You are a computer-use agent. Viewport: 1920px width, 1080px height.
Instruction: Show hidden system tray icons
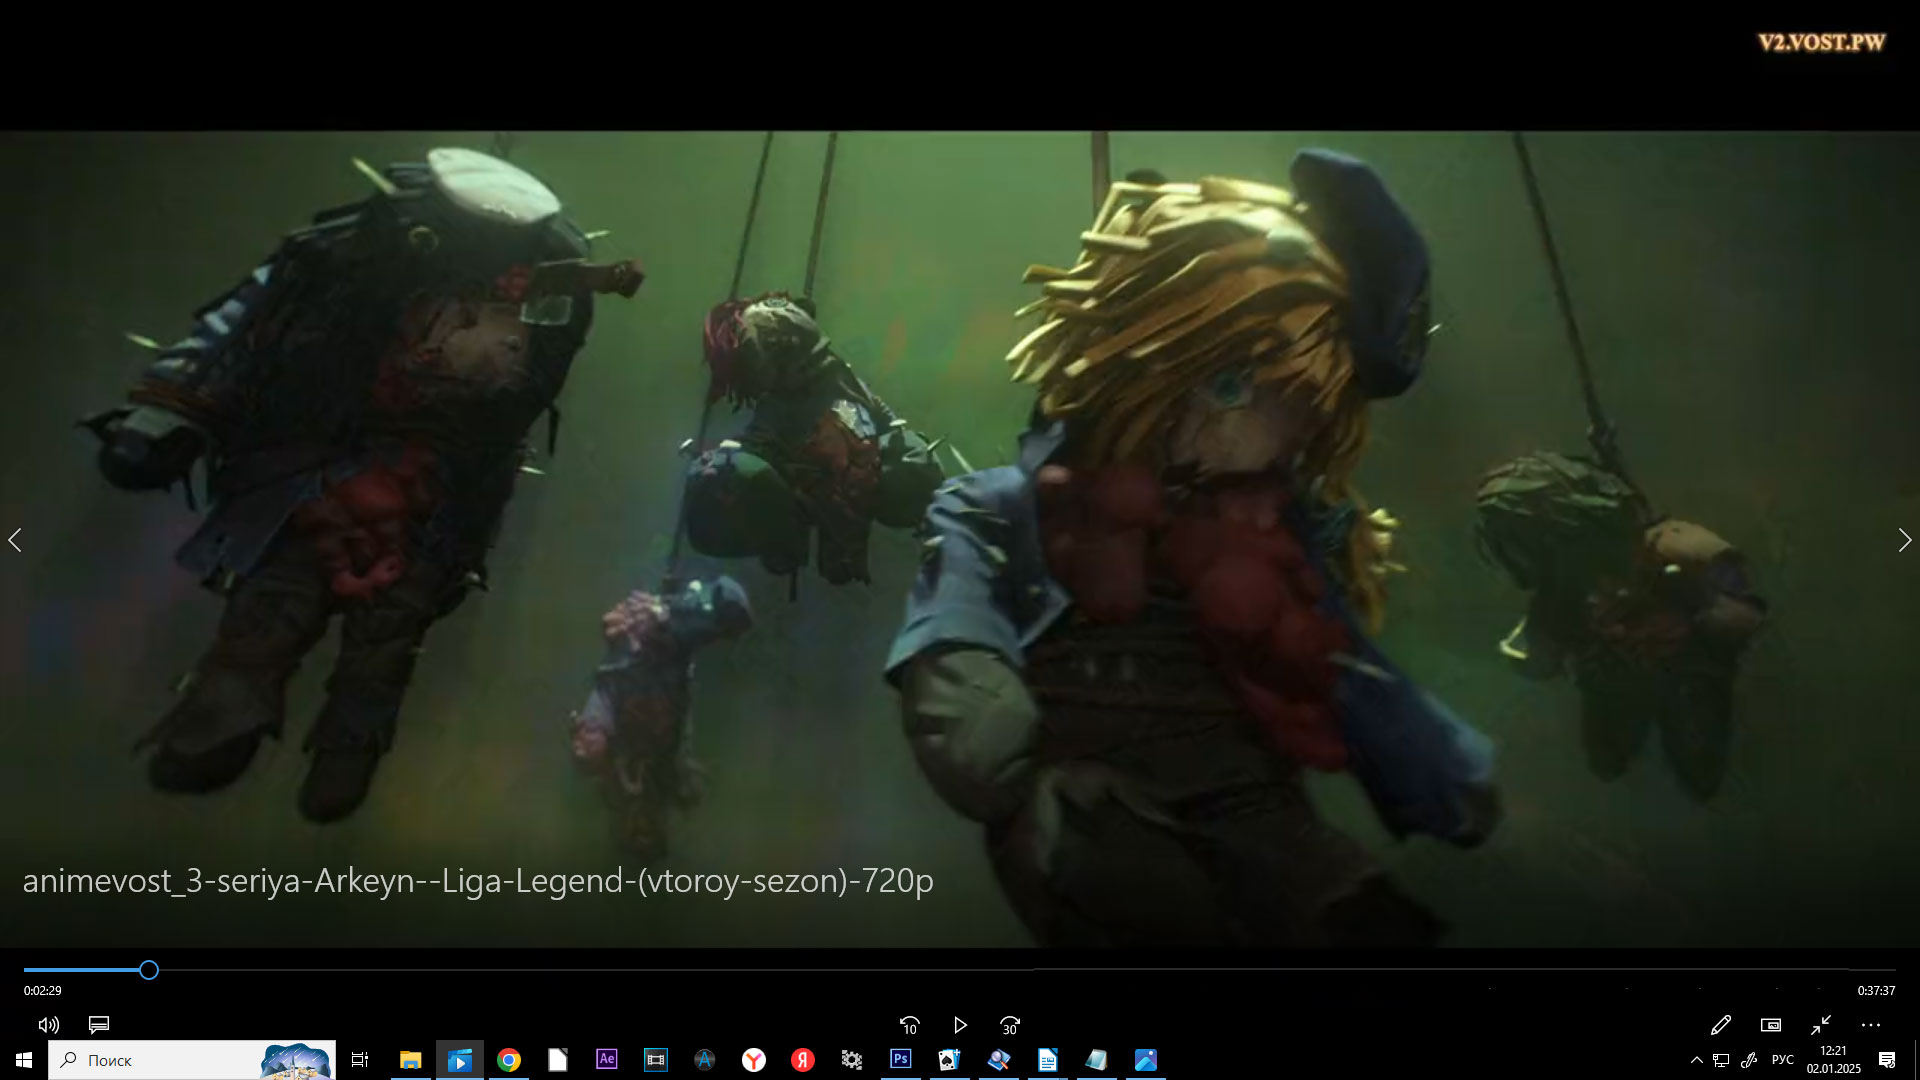point(1696,1060)
